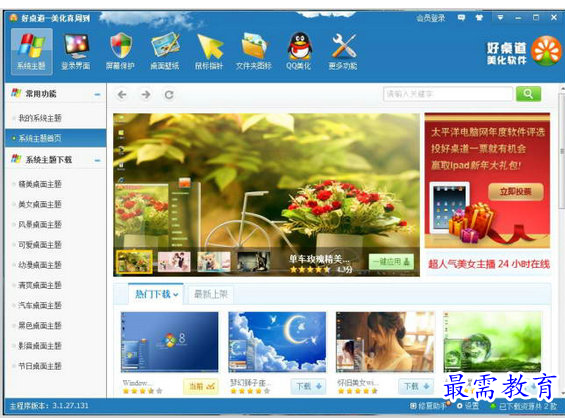Switch to the 热门下载 tab
Viewport: 565px width, 418px height.
pos(156,294)
